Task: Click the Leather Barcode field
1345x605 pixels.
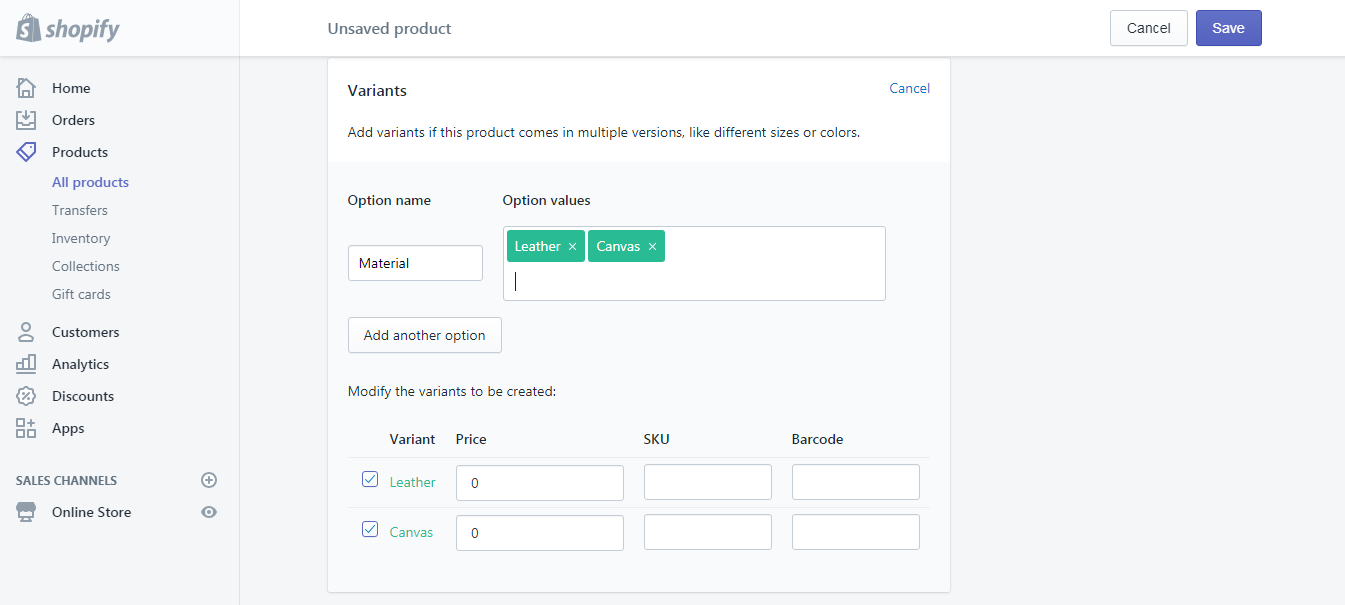Action: click(x=856, y=482)
